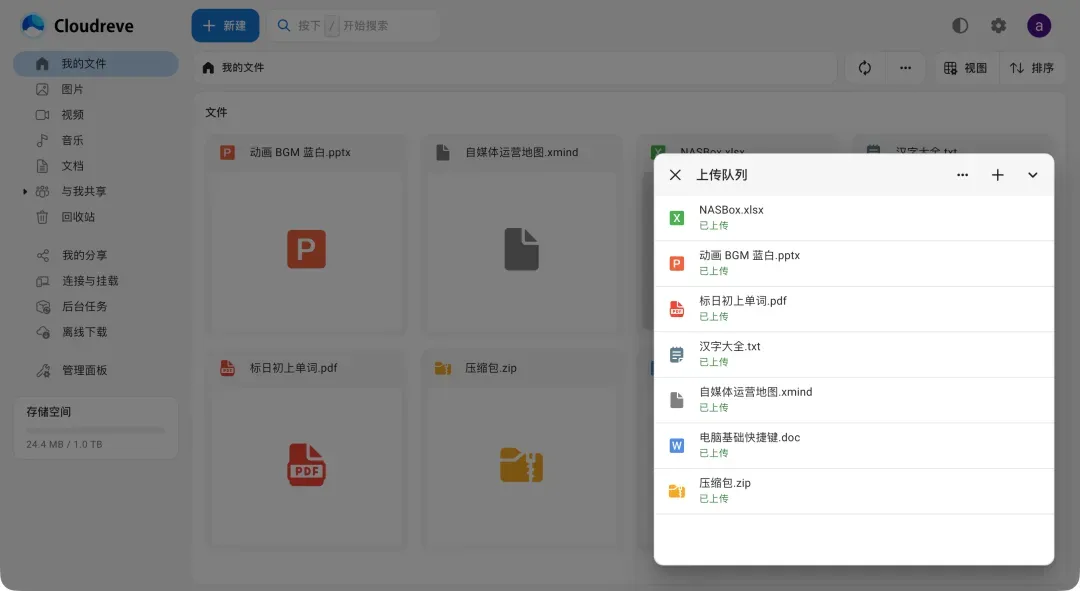Focus the search input field
The image size is (1080, 591).
[354, 26]
